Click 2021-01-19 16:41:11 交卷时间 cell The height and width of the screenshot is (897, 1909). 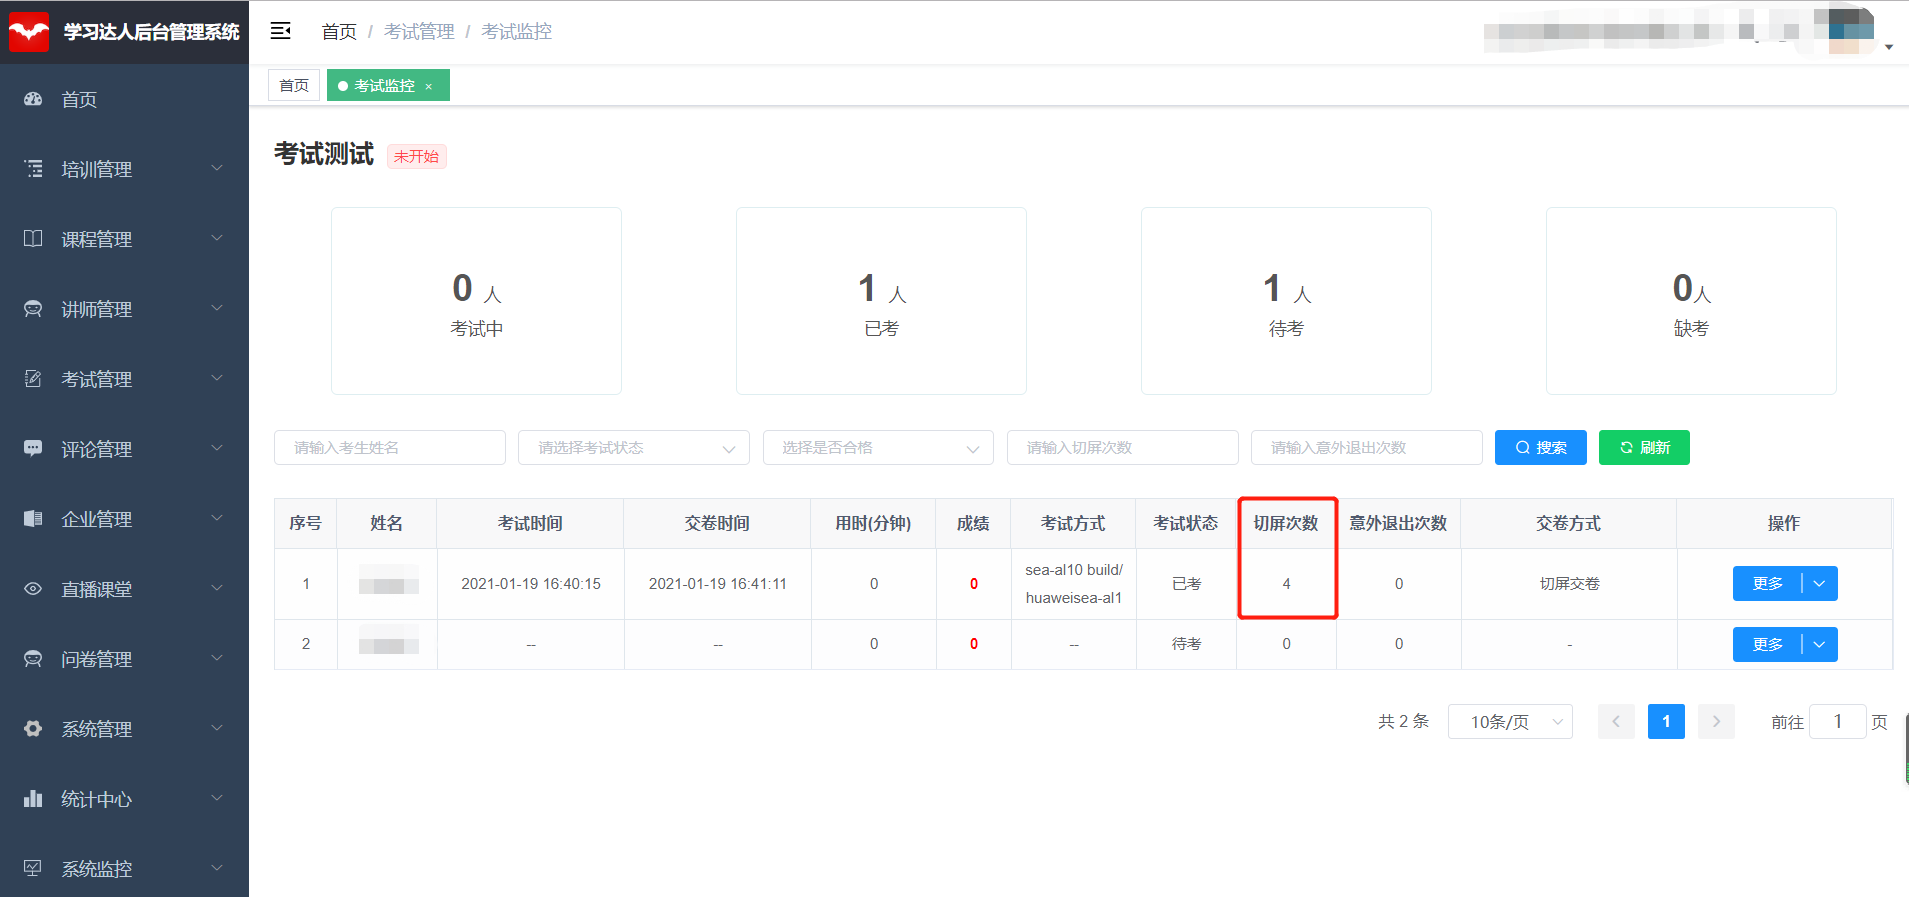pyautogui.click(x=717, y=584)
